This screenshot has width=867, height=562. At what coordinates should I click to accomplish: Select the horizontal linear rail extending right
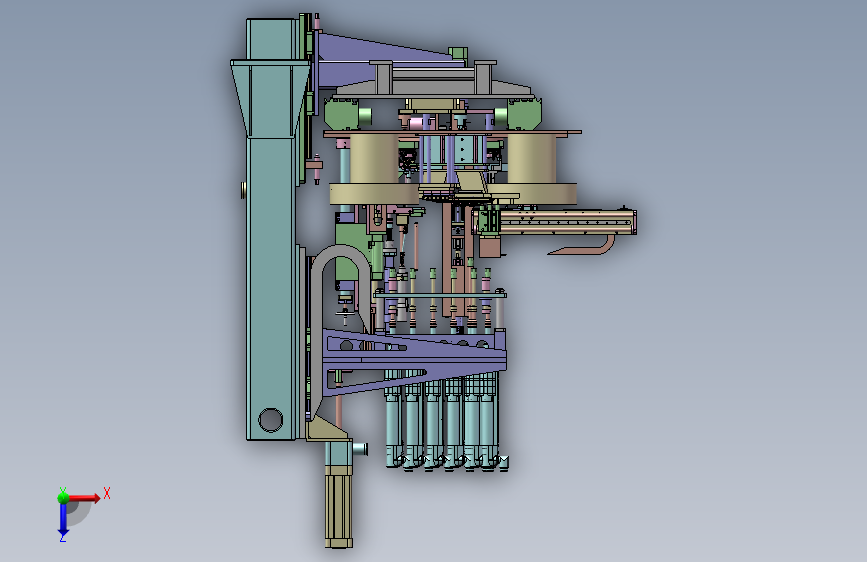pyautogui.click(x=567, y=222)
